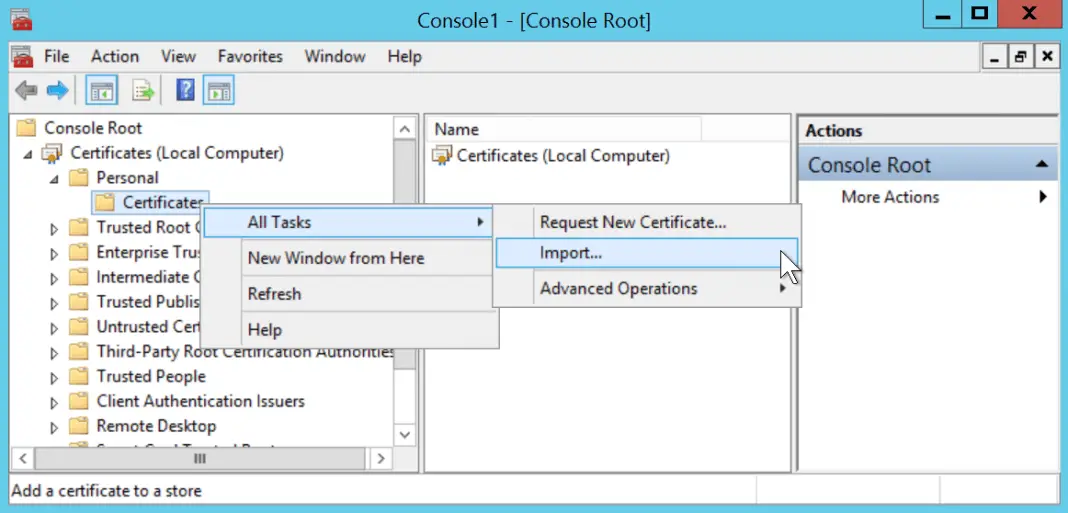Collapse Certificates (Local Computer) tree node

point(28,154)
